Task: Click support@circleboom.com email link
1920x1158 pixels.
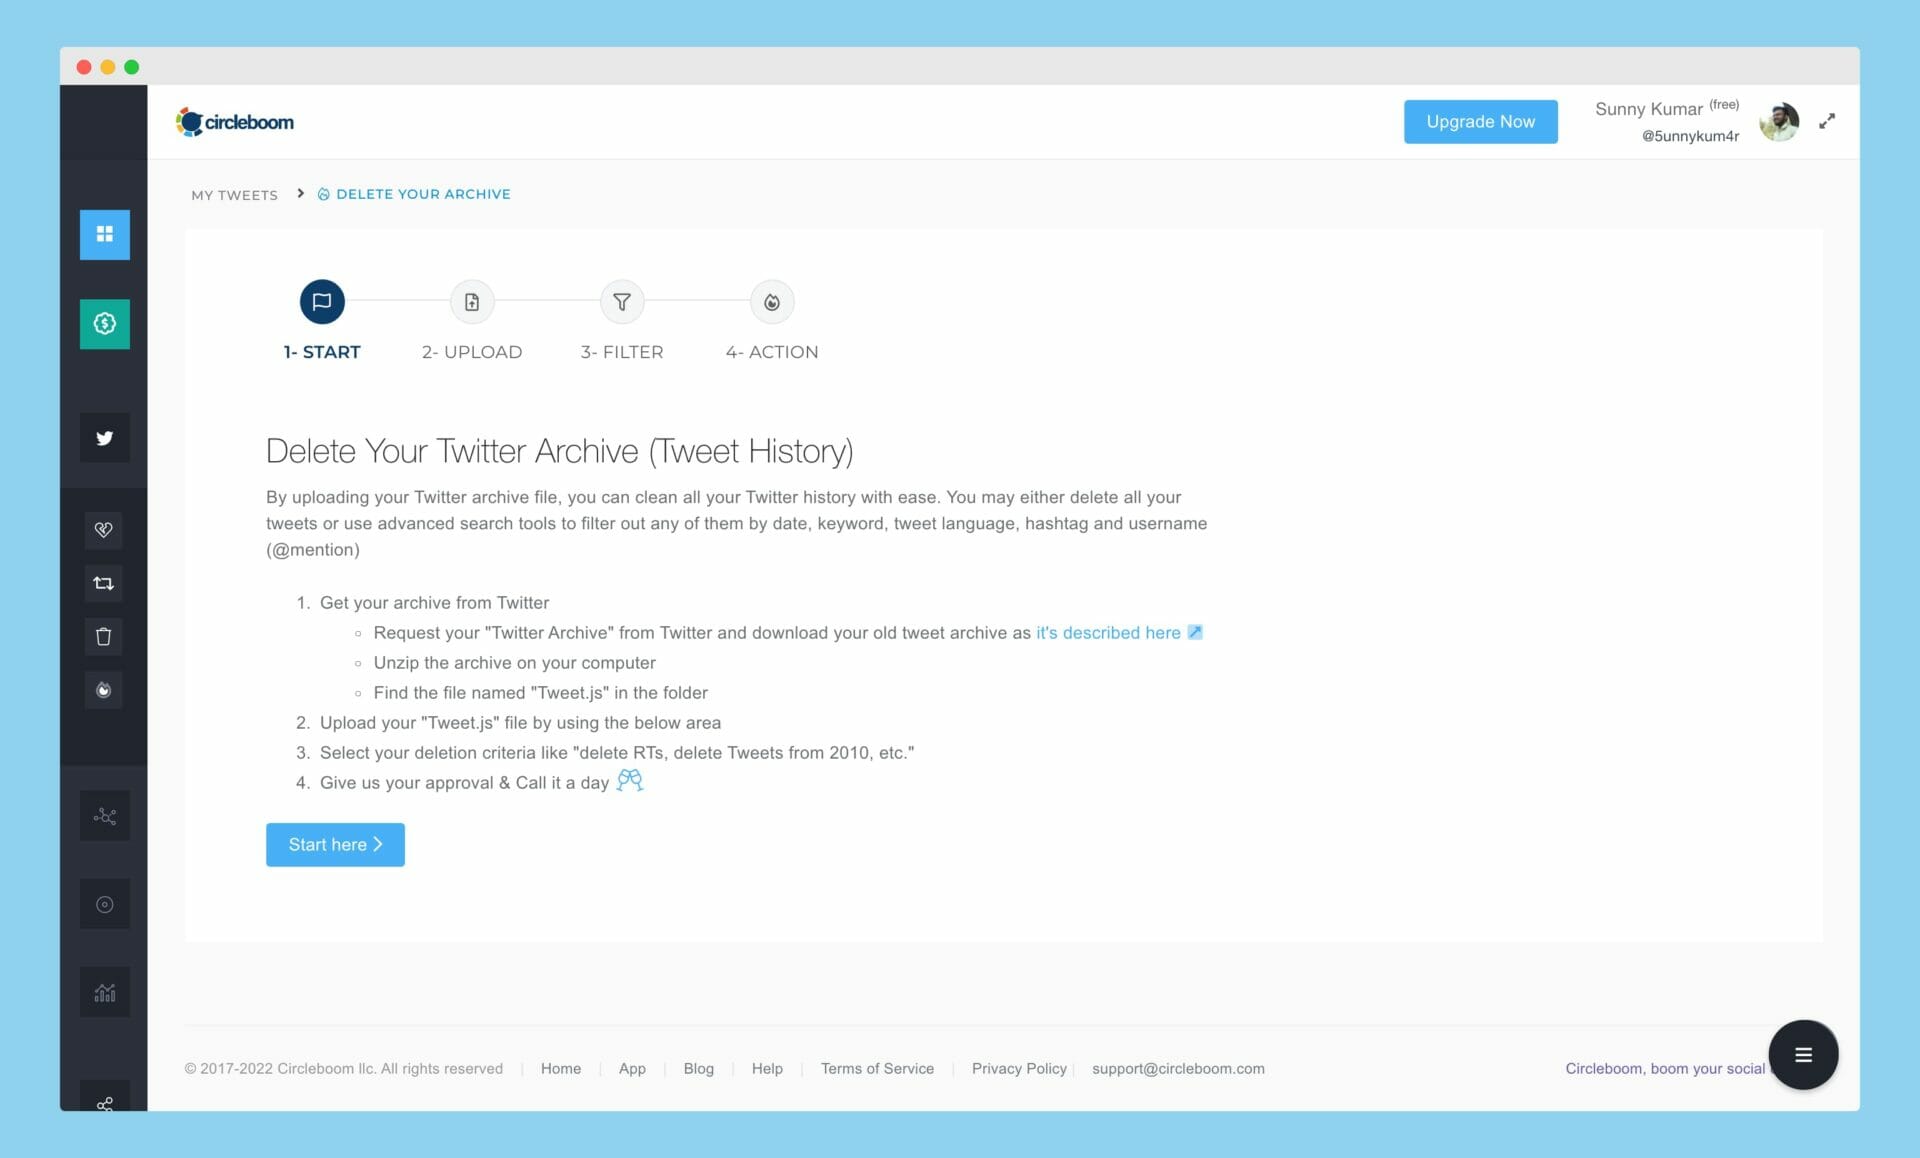Action: tap(1178, 1068)
